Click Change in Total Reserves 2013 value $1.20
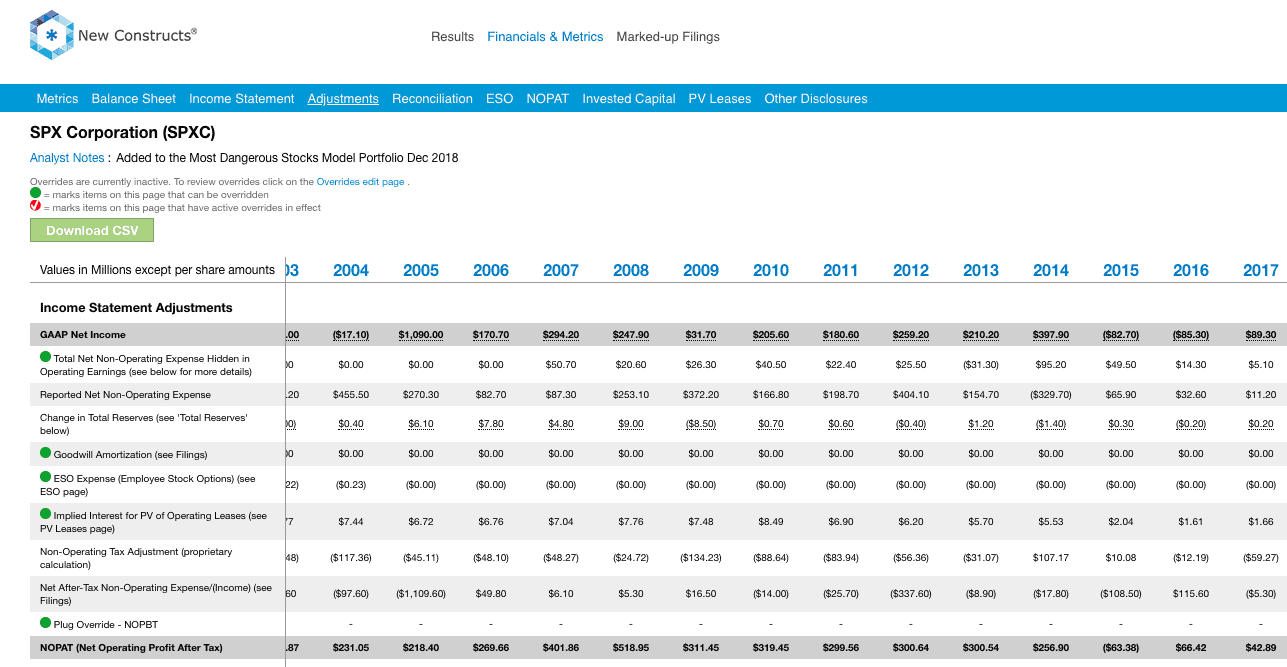Screen dimensions: 1287x667 [981, 424]
